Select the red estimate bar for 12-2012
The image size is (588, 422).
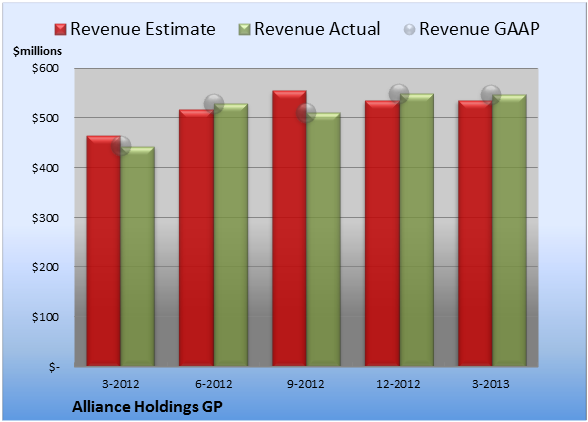click(x=382, y=233)
